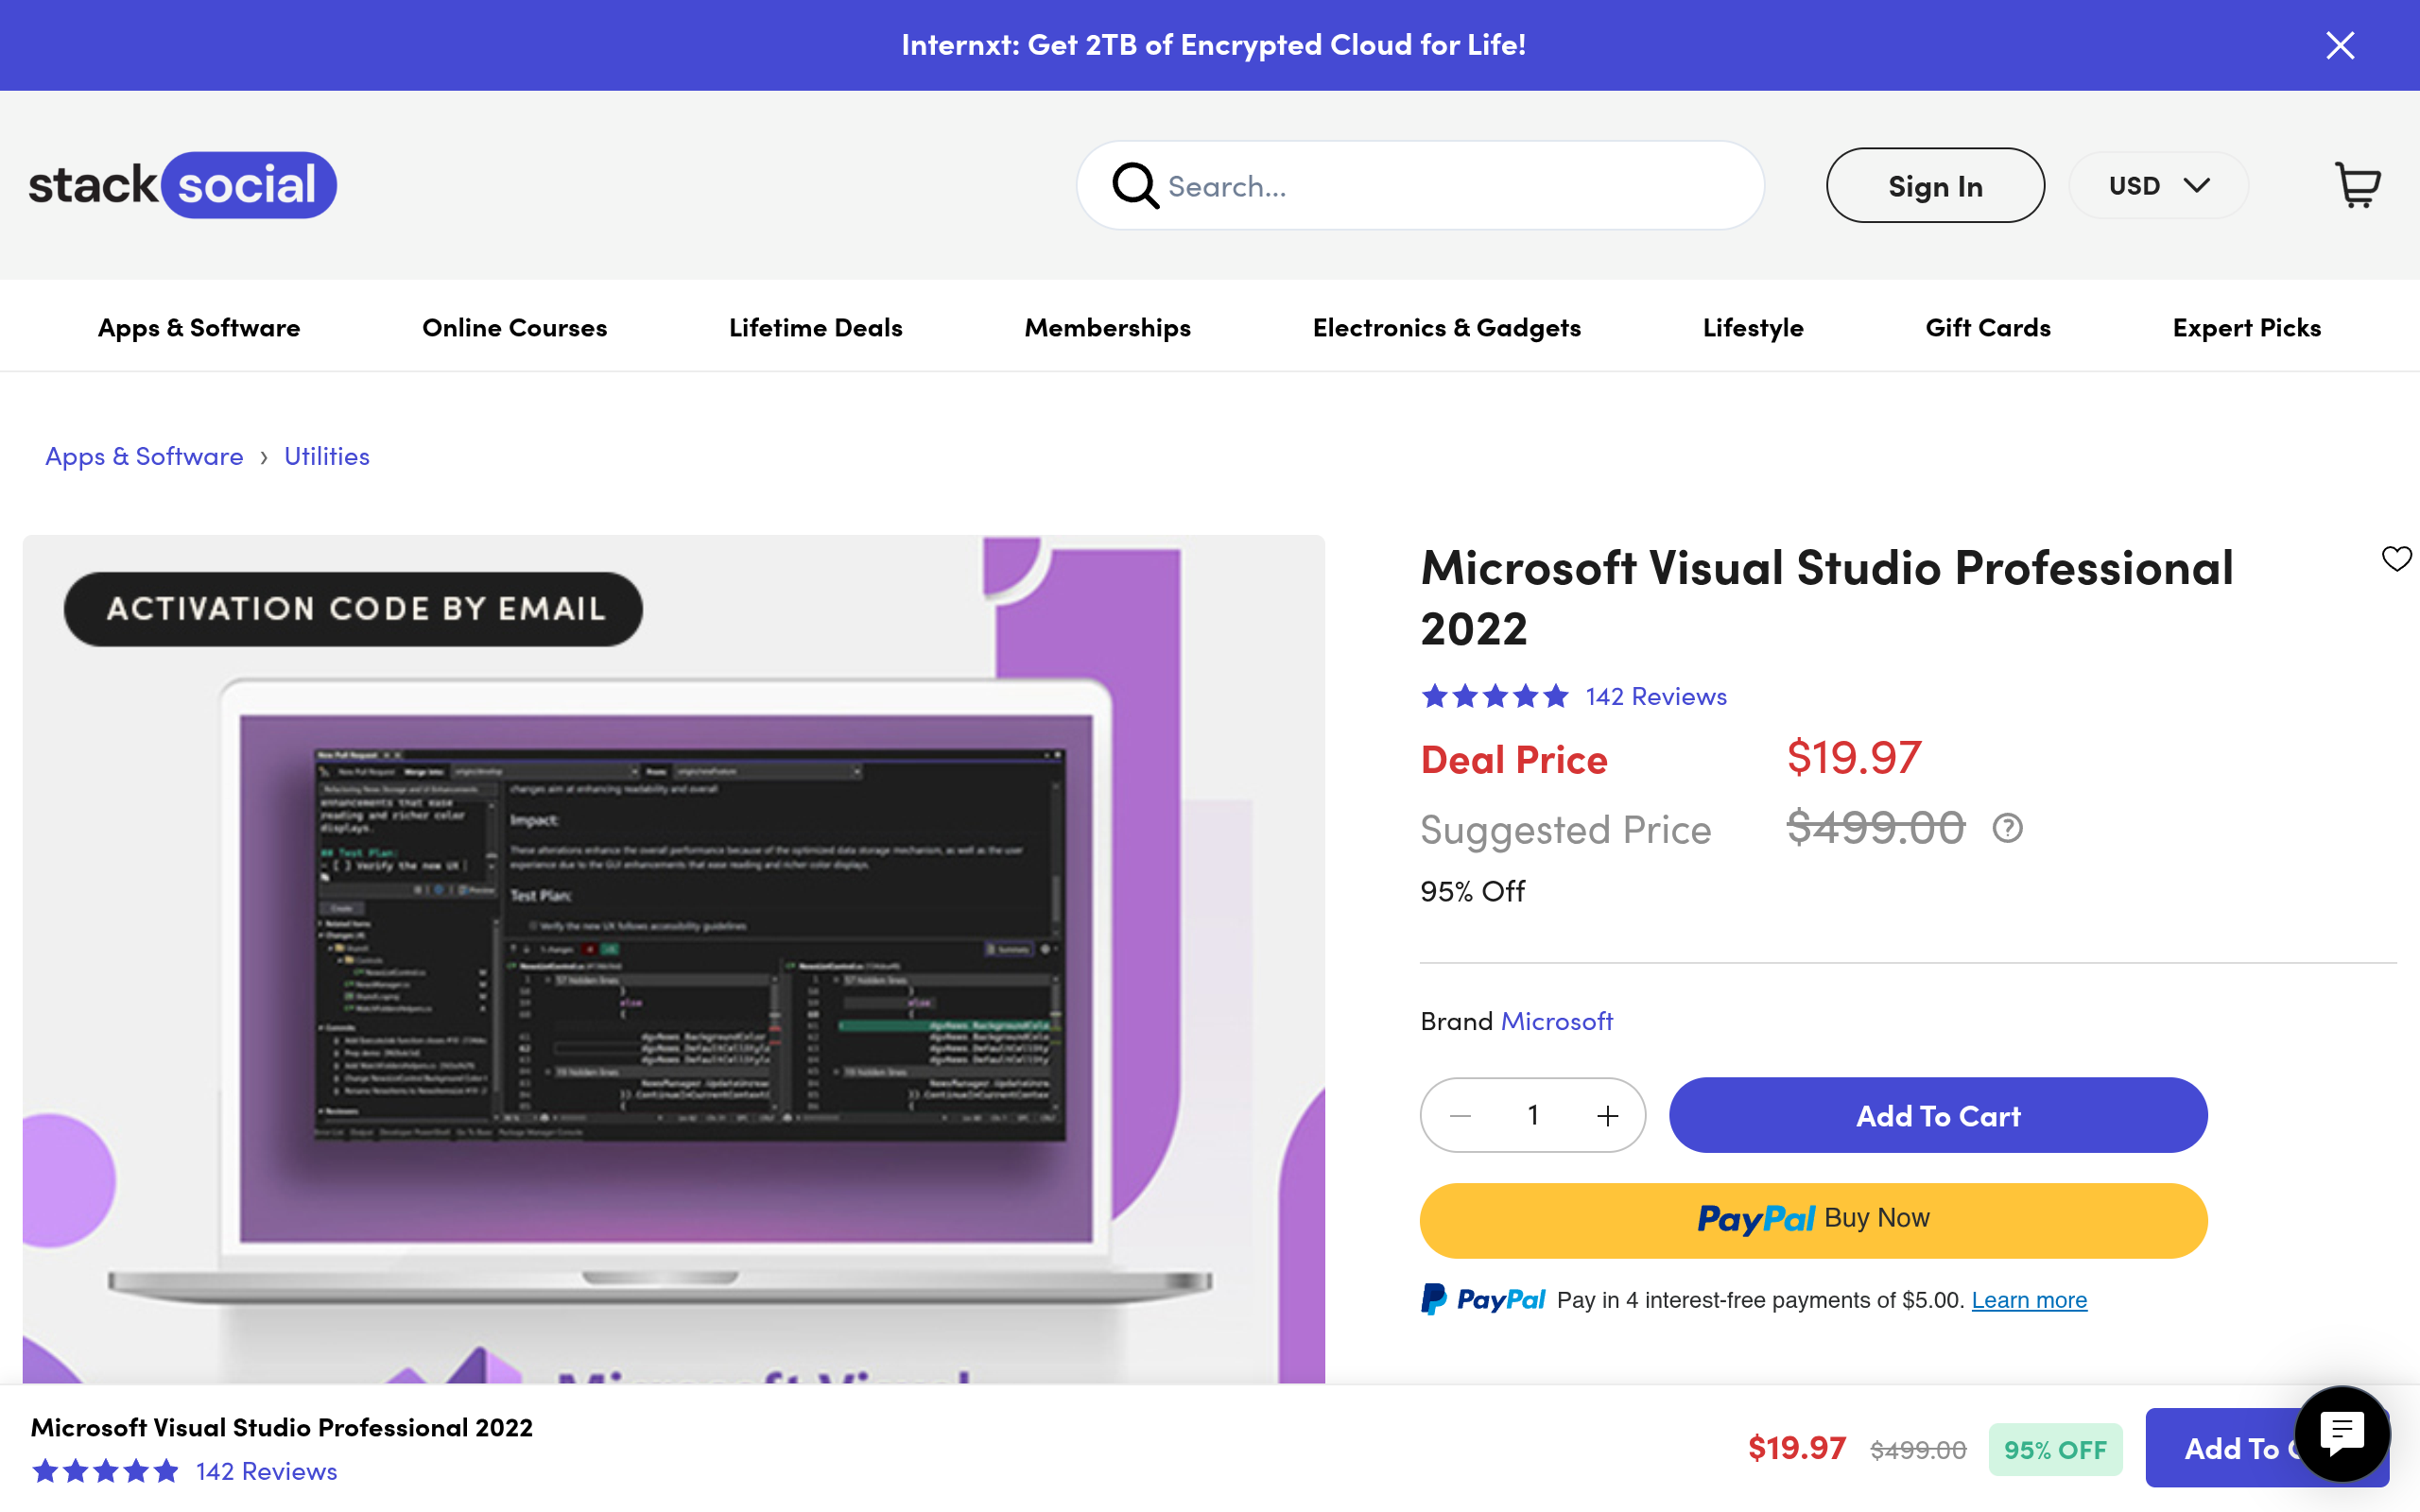Click the struck-through $499.00 suggested price

point(1876,828)
